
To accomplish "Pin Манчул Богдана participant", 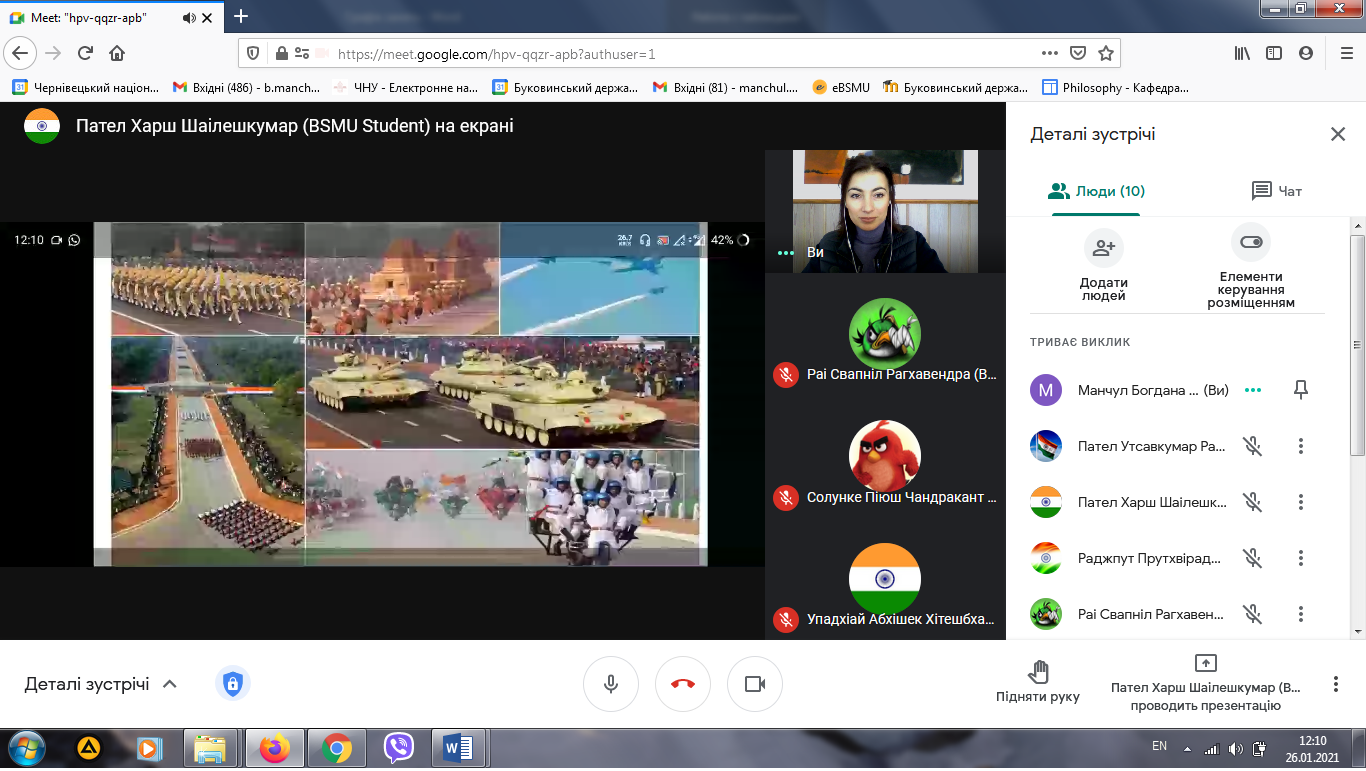I will click(1301, 390).
